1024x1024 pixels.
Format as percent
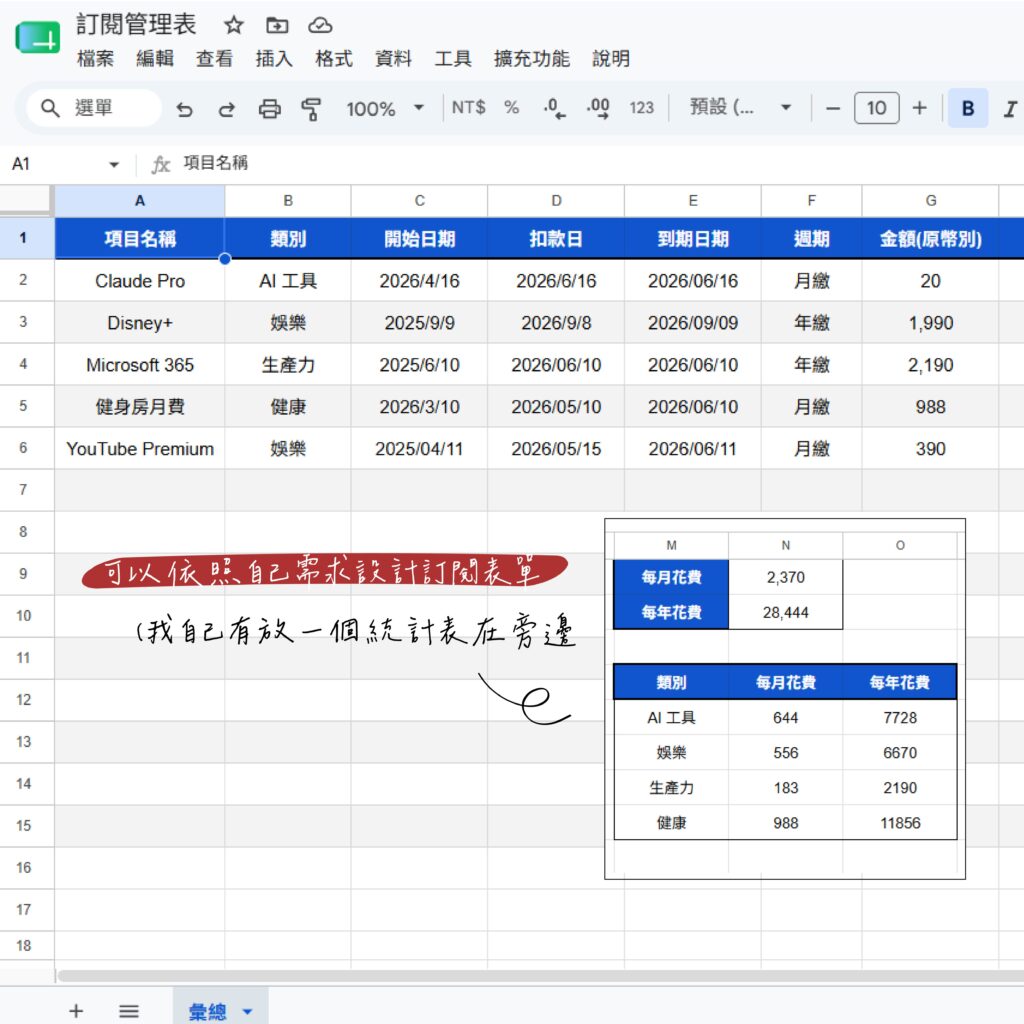pyautogui.click(x=511, y=107)
